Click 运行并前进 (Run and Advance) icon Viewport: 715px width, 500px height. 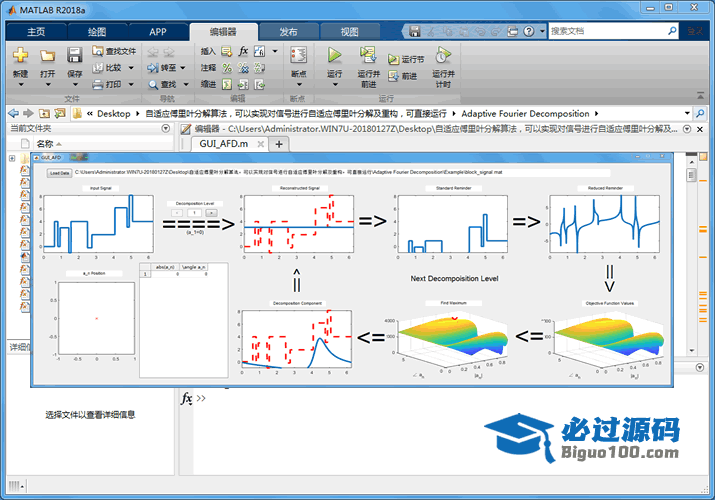click(368, 55)
